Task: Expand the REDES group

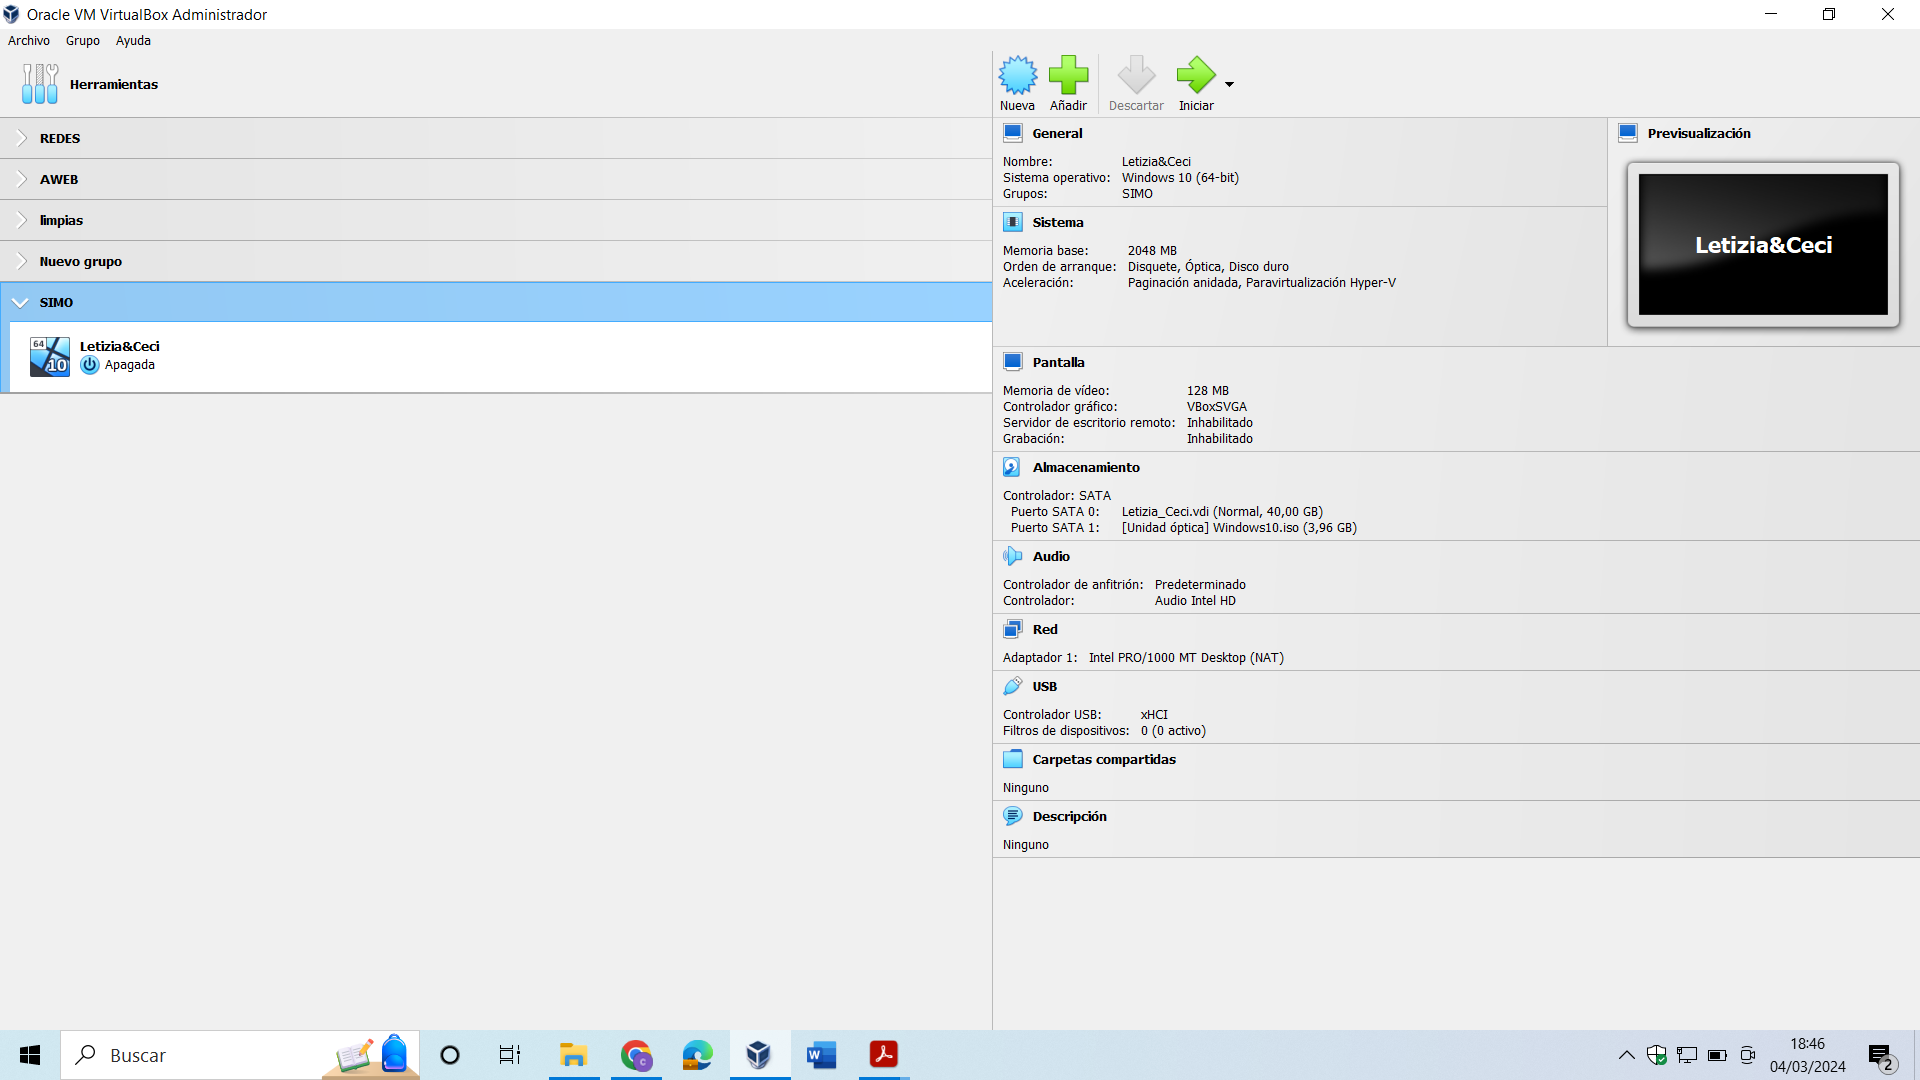Action: 21,138
